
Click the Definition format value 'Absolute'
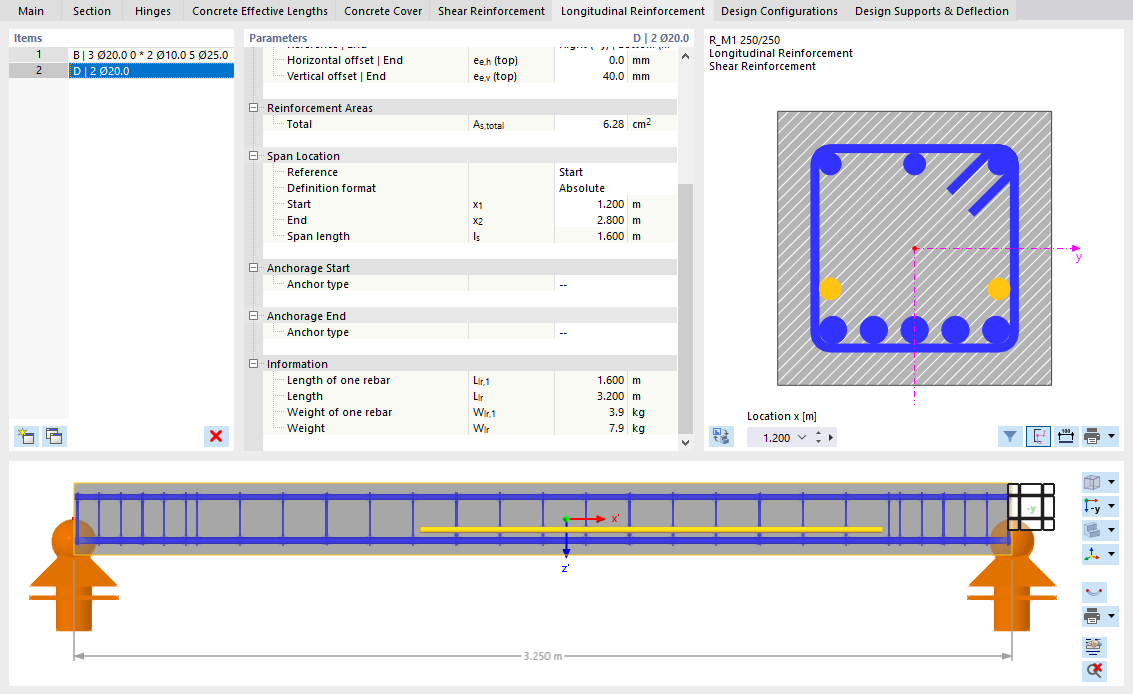616,188
